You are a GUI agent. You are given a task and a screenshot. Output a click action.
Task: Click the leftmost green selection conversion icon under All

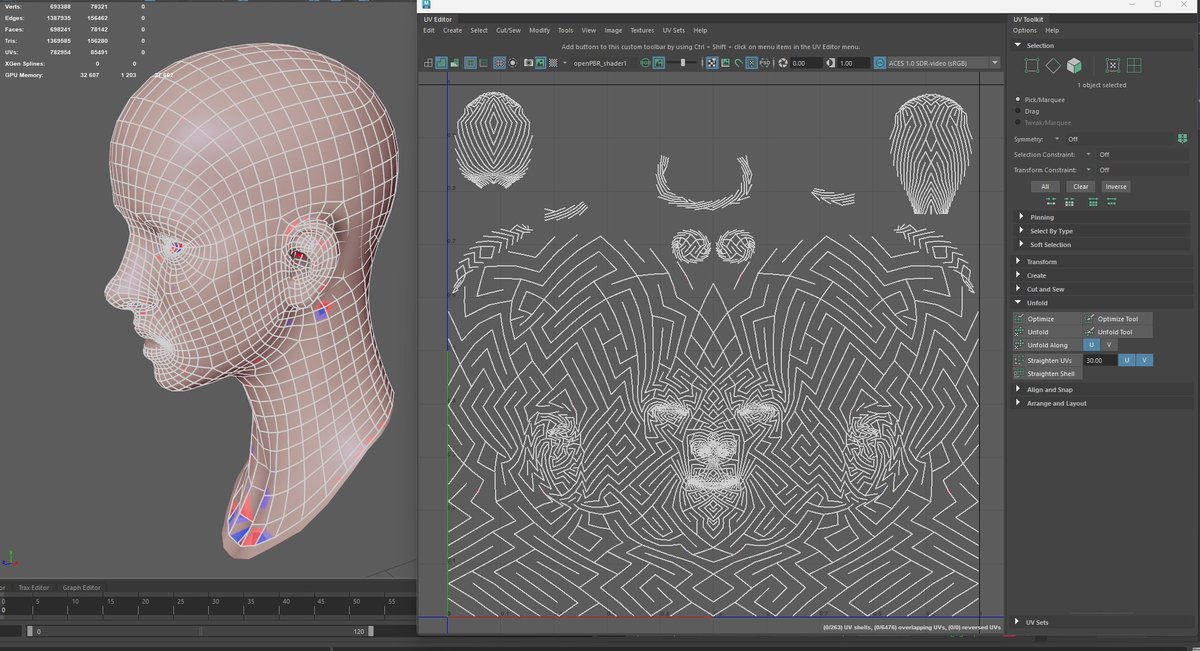pyautogui.click(x=1051, y=201)
